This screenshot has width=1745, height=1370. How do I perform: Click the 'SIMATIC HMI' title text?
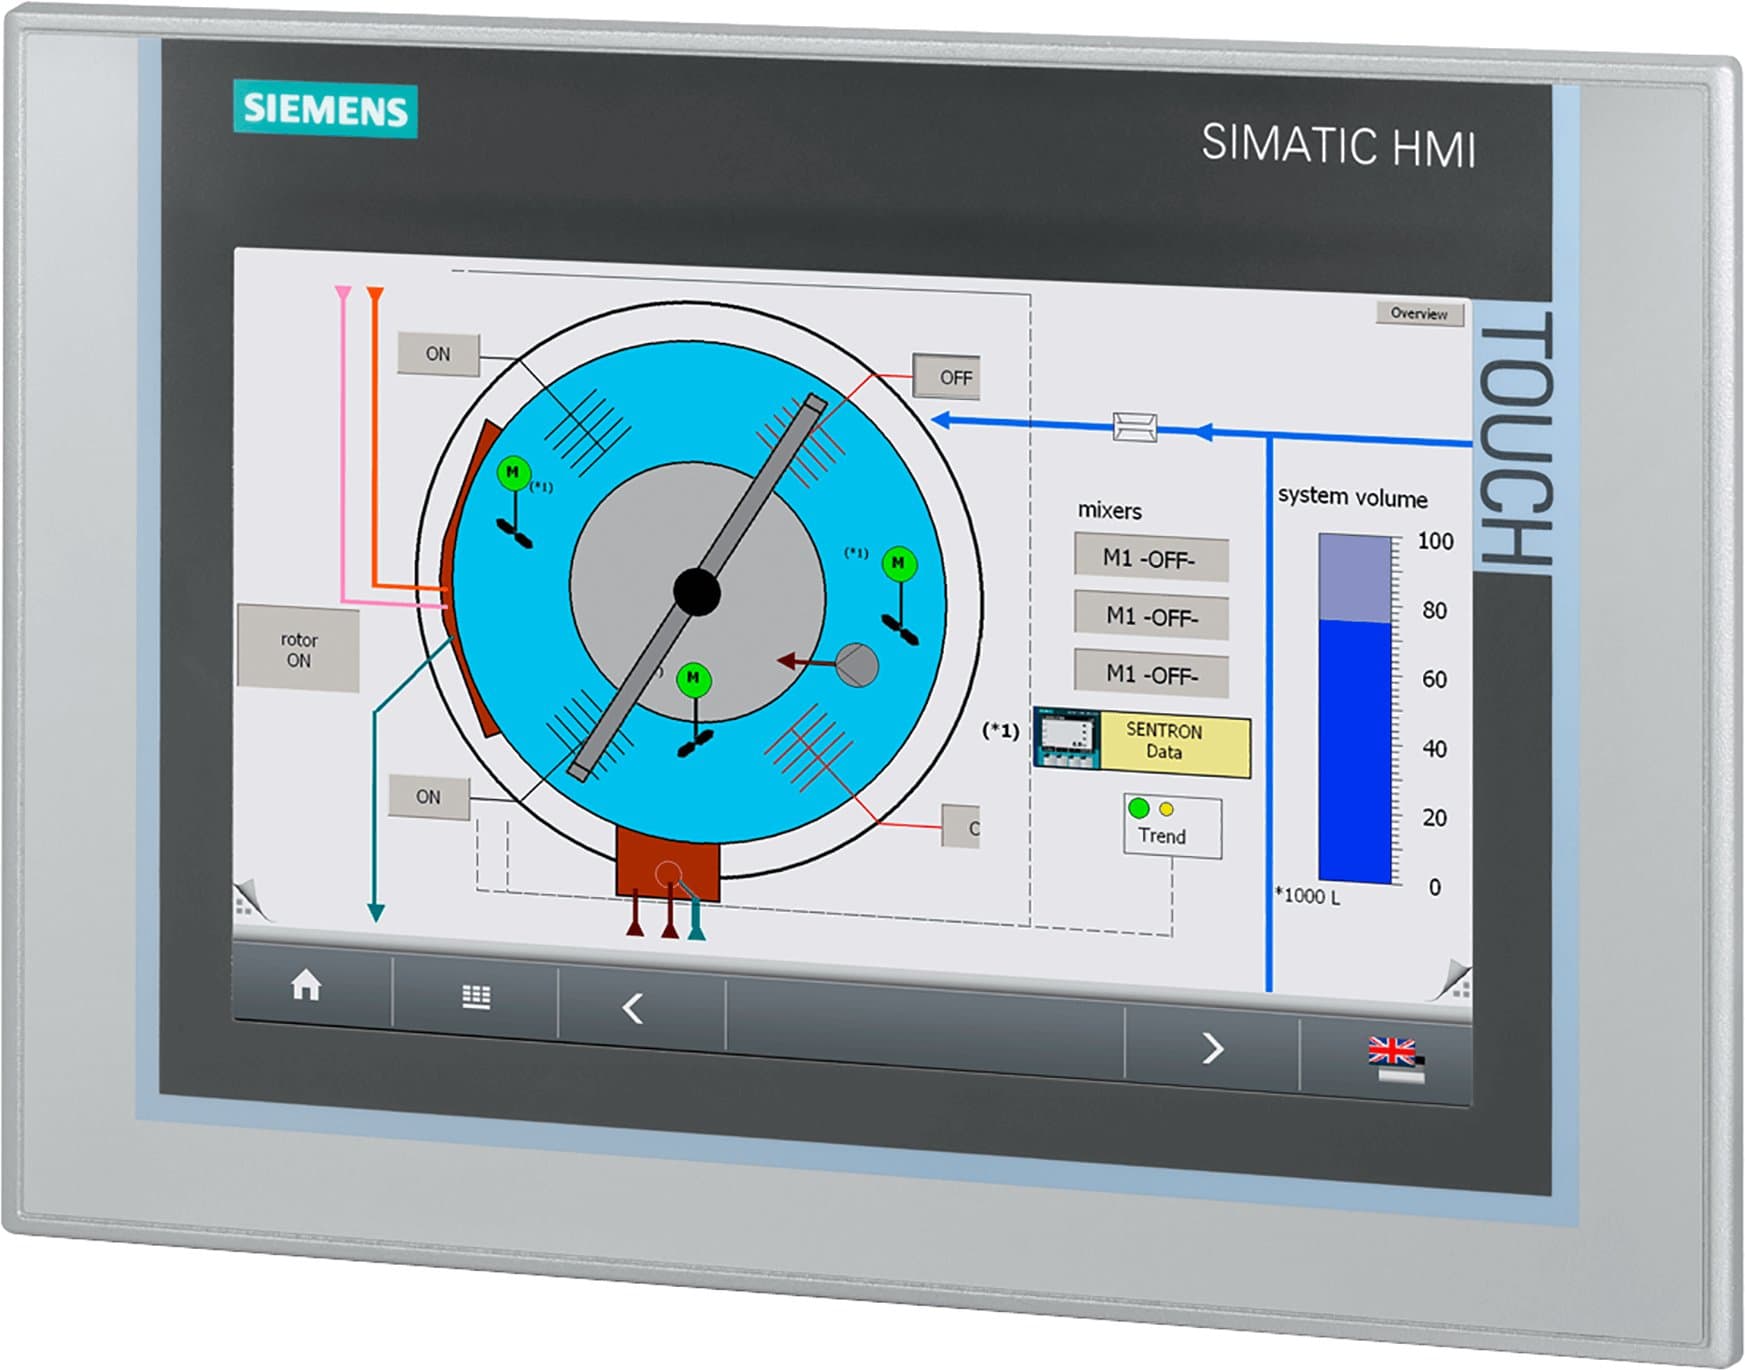[x=1338, y=145]
